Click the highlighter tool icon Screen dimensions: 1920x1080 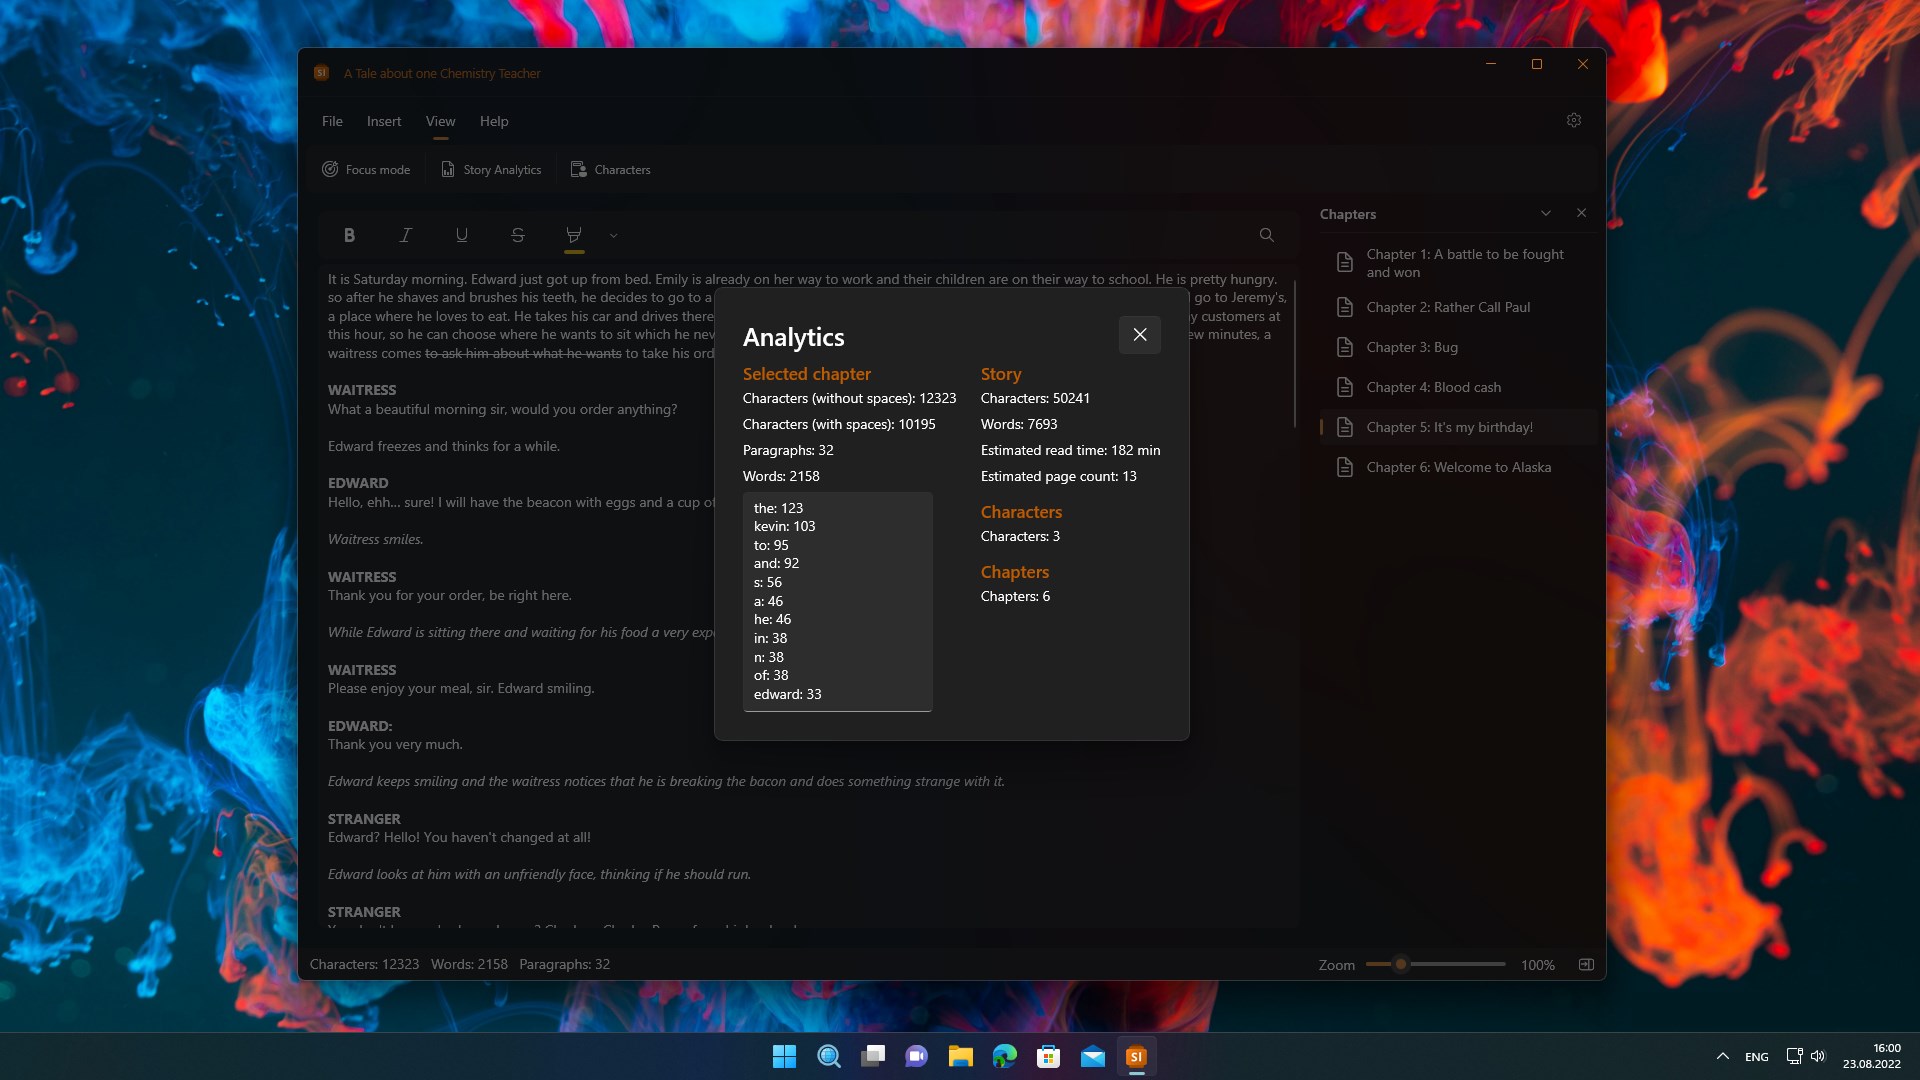click(x=573, y=235)
